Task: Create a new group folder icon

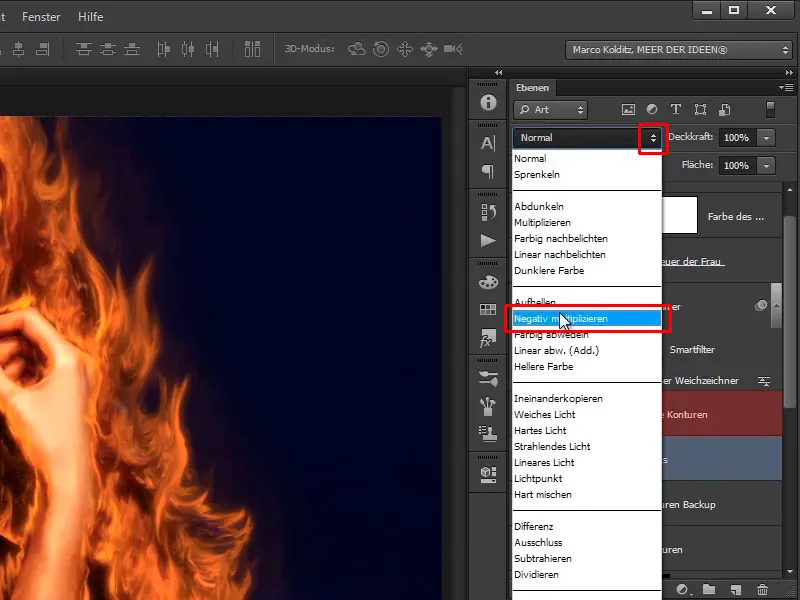Action: (x=709, y=591)
